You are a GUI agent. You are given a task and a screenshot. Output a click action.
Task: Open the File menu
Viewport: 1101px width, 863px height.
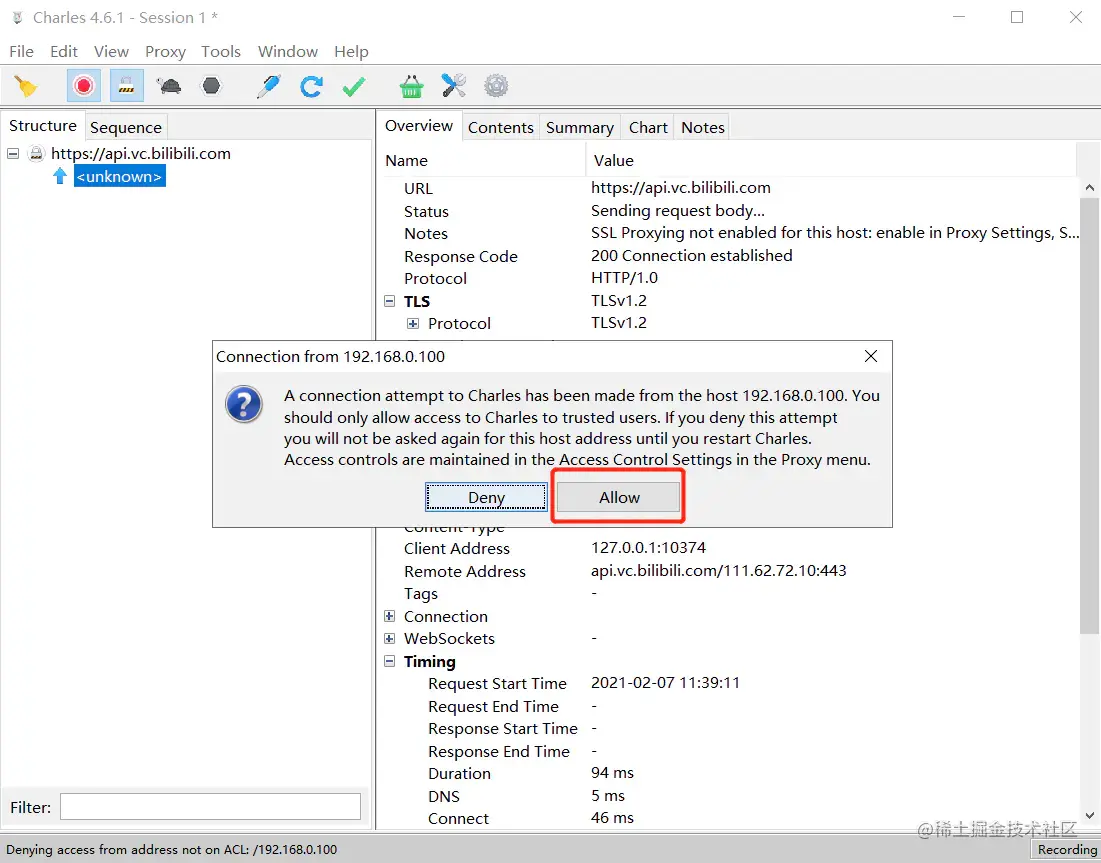click(x=21, y=52)
